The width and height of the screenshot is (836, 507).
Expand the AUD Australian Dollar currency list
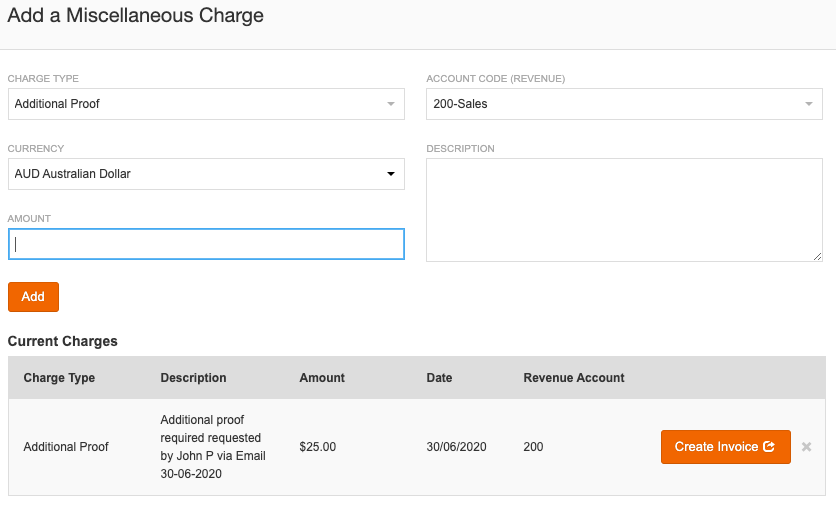pyautogui.click(x=200, y=174)
